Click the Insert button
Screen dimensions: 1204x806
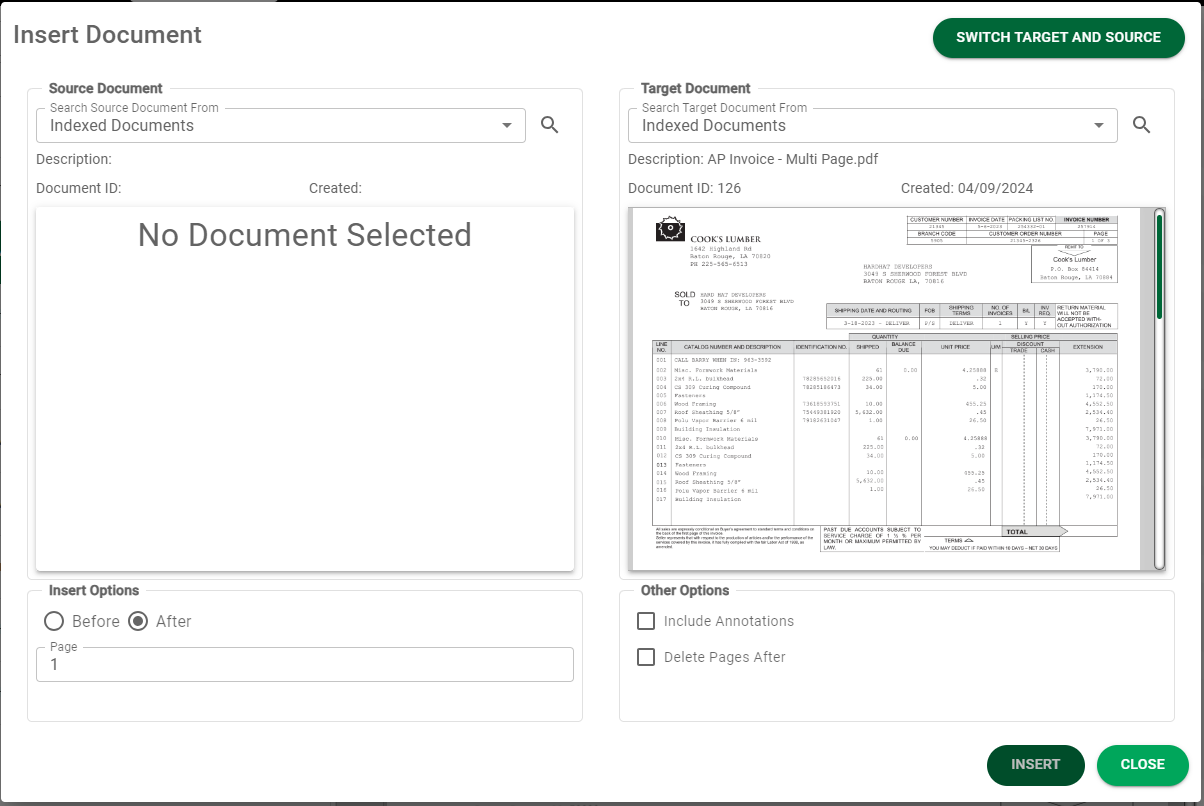pos(1036,765)
